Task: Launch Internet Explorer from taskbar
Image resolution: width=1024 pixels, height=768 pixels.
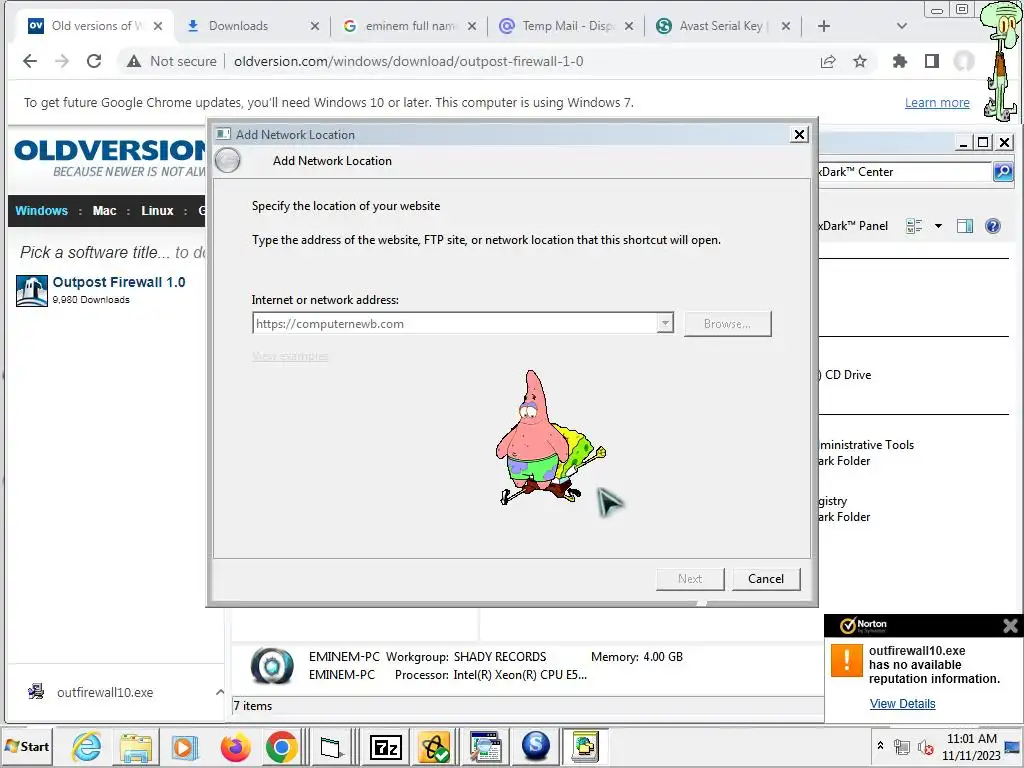Action: pyautogui.click(x=87, y=746)
